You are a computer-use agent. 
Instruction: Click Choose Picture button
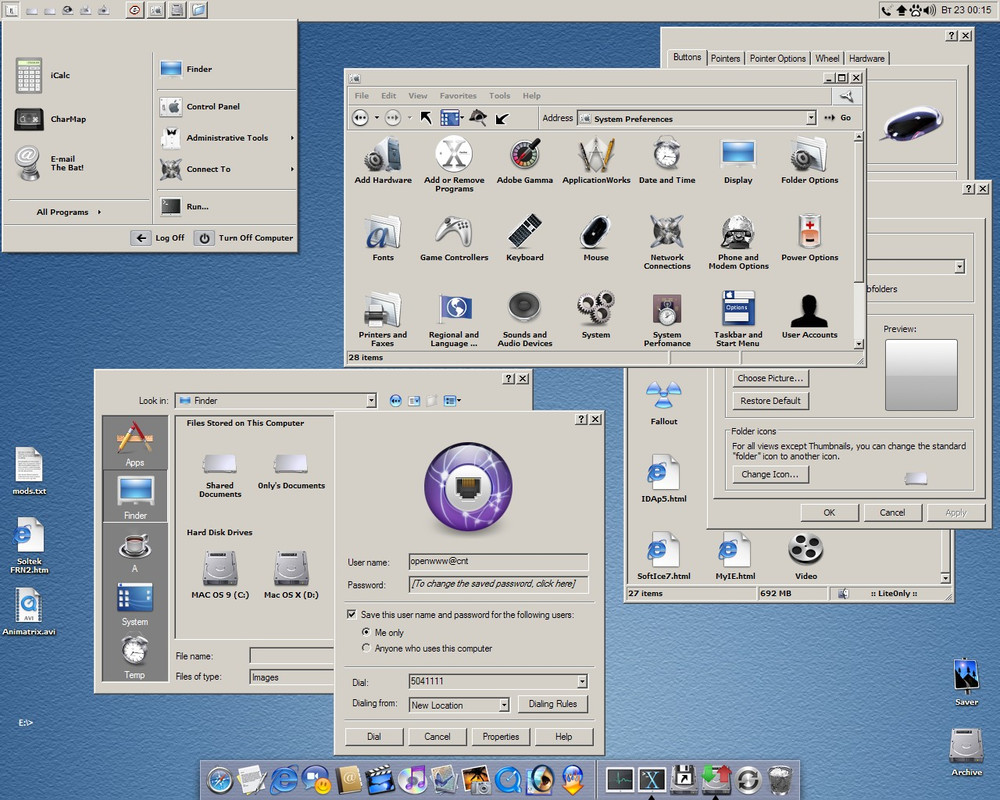[x=770, y=378]
